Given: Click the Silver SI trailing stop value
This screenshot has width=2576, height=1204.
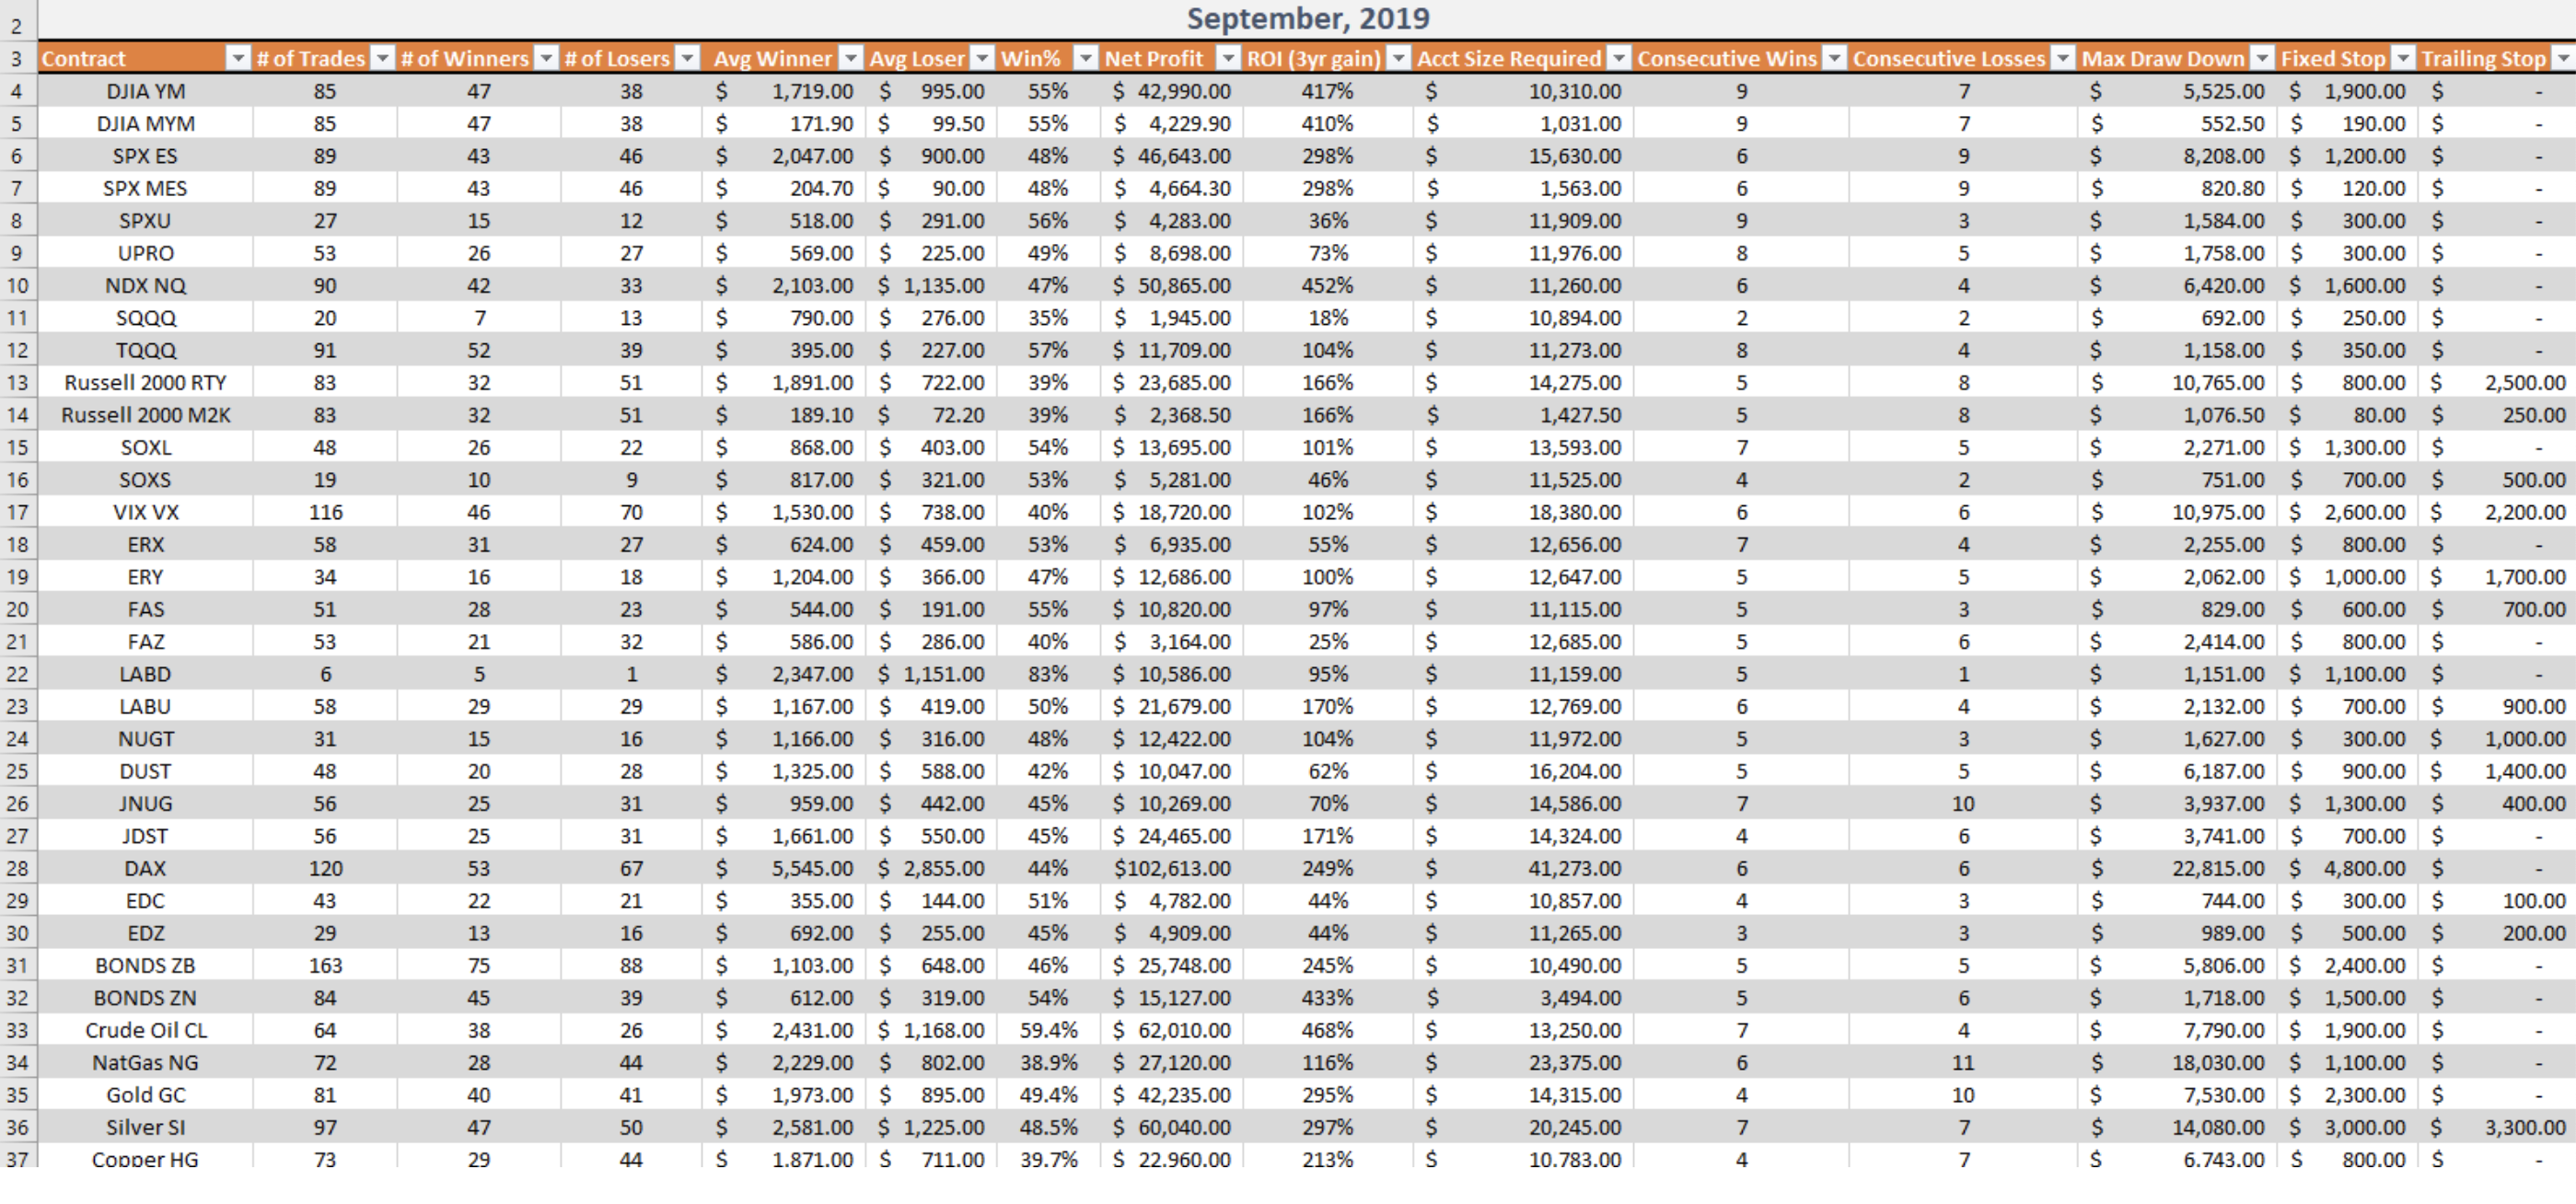Looking at the screenshot, I should tap(2524, 1127).
